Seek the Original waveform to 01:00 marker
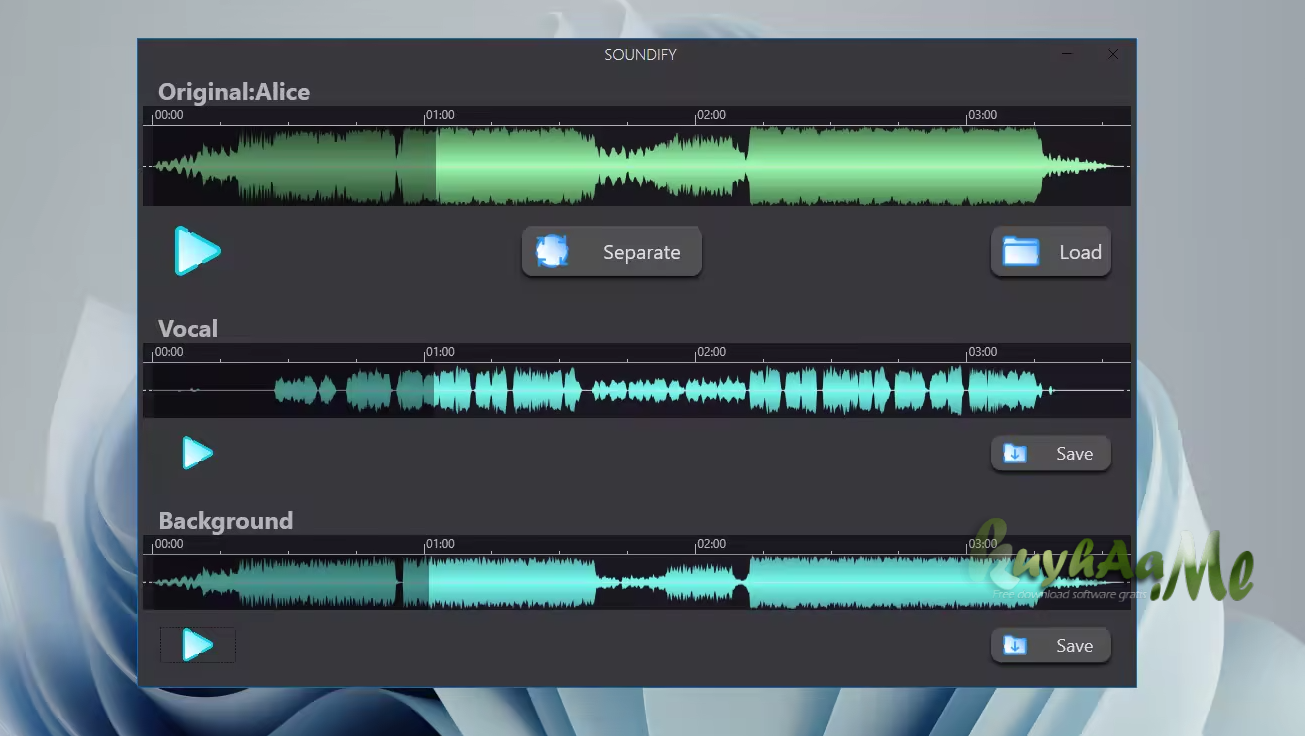Viewport: 1305px width, 736px height. point(440,115)
